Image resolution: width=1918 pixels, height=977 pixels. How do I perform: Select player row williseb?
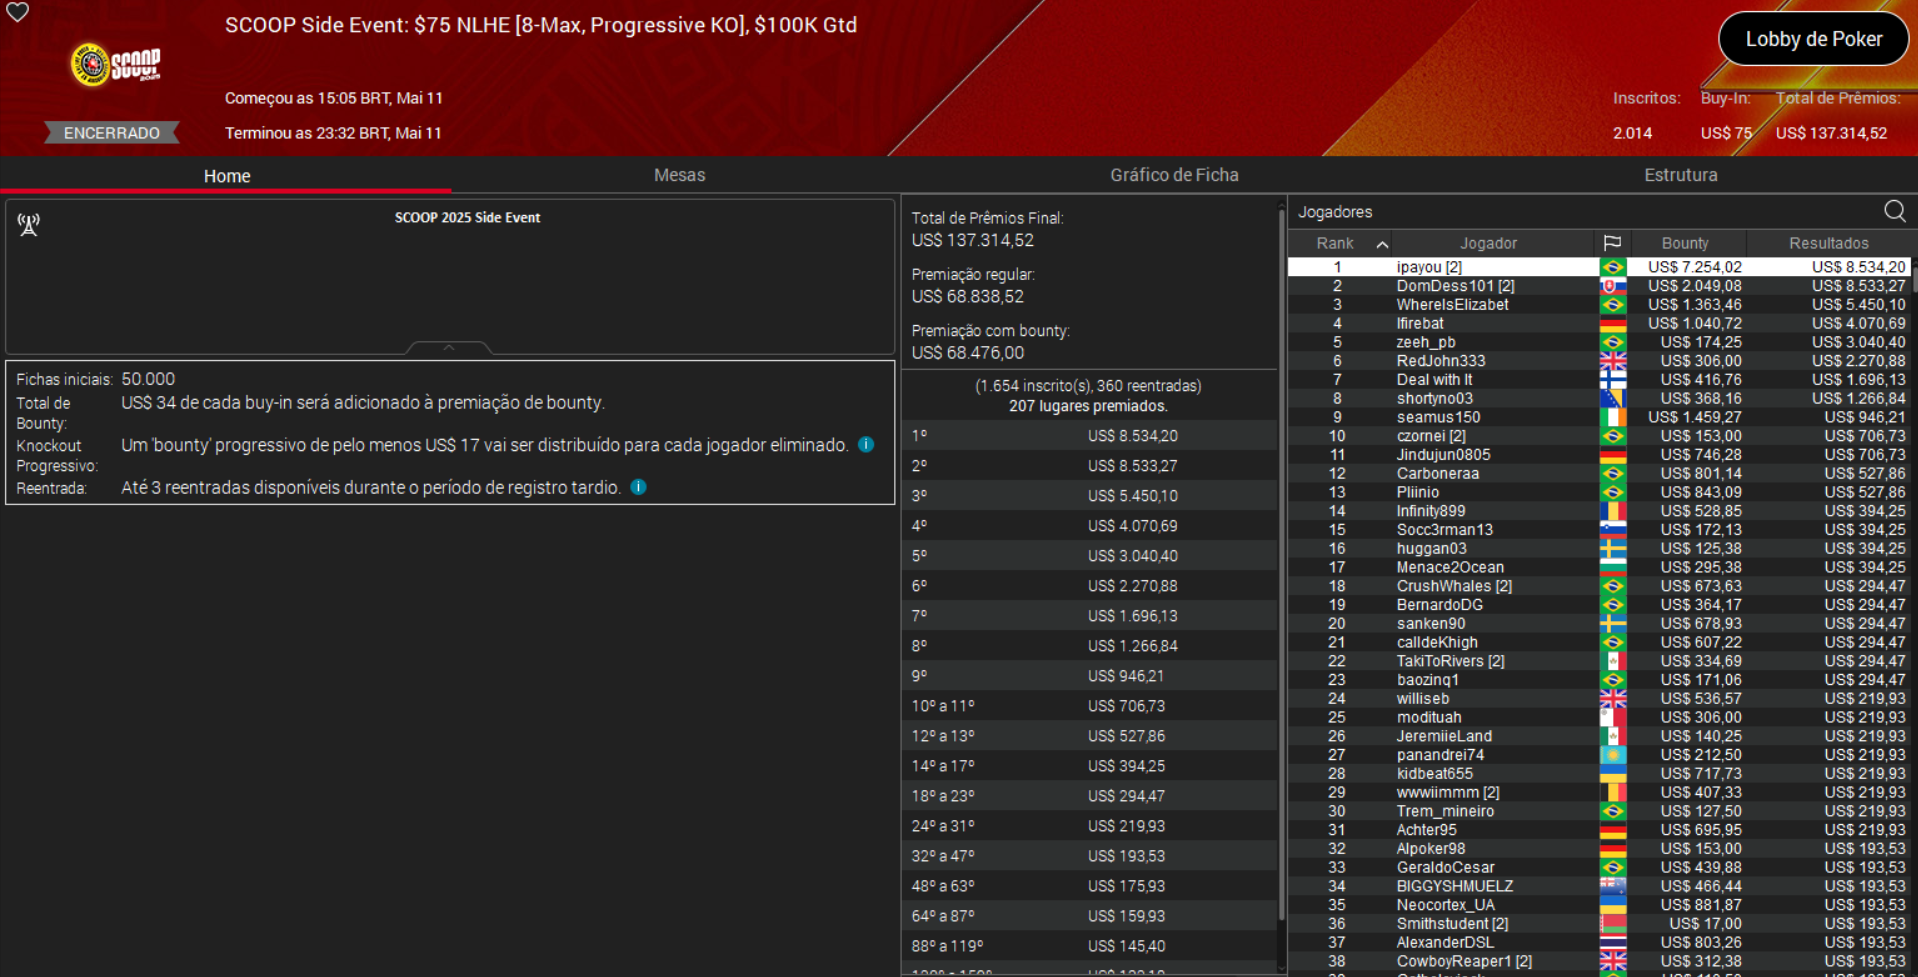(1599, 699)
